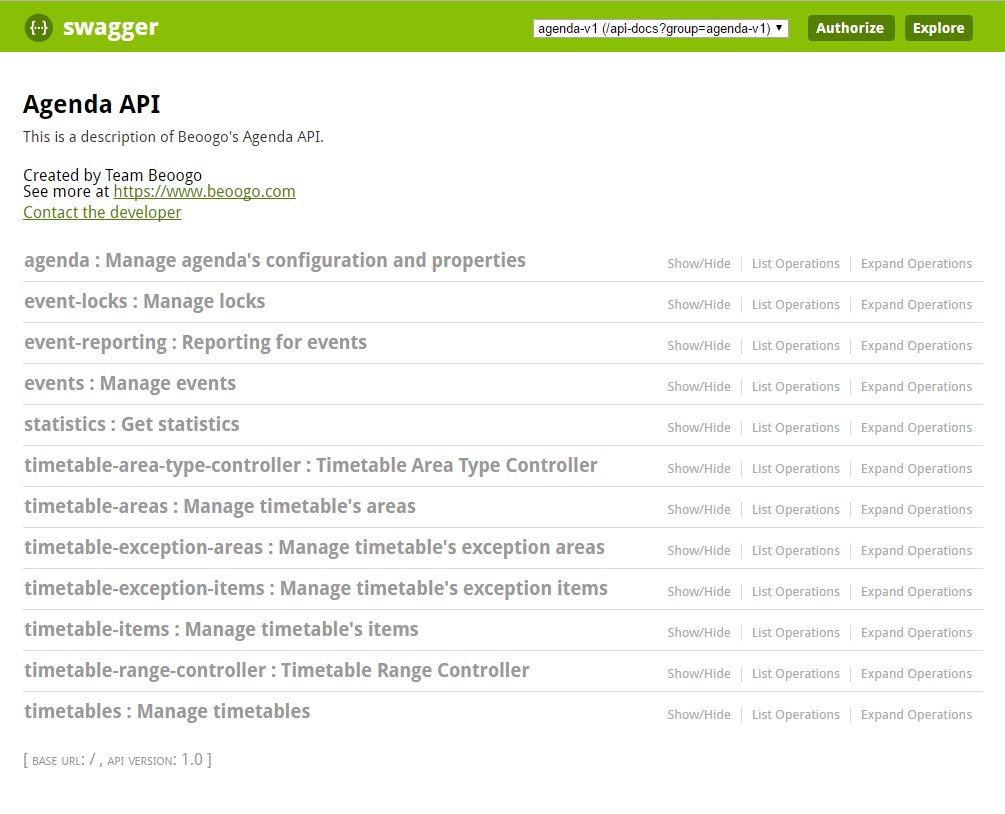Toggle Show/Hide for the timetables section

click(x=699, y=715)
